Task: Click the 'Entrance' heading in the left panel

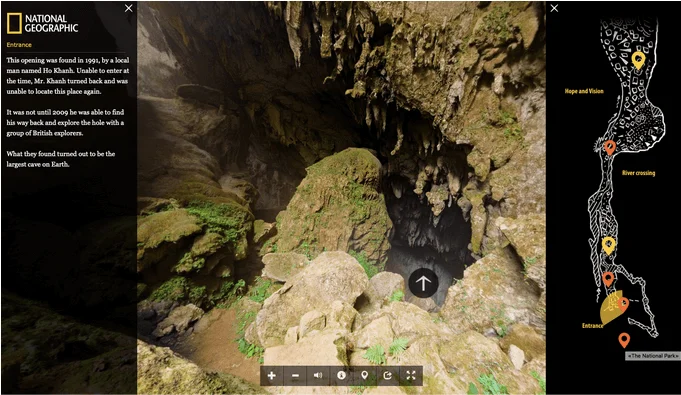Action: (19, 45)
